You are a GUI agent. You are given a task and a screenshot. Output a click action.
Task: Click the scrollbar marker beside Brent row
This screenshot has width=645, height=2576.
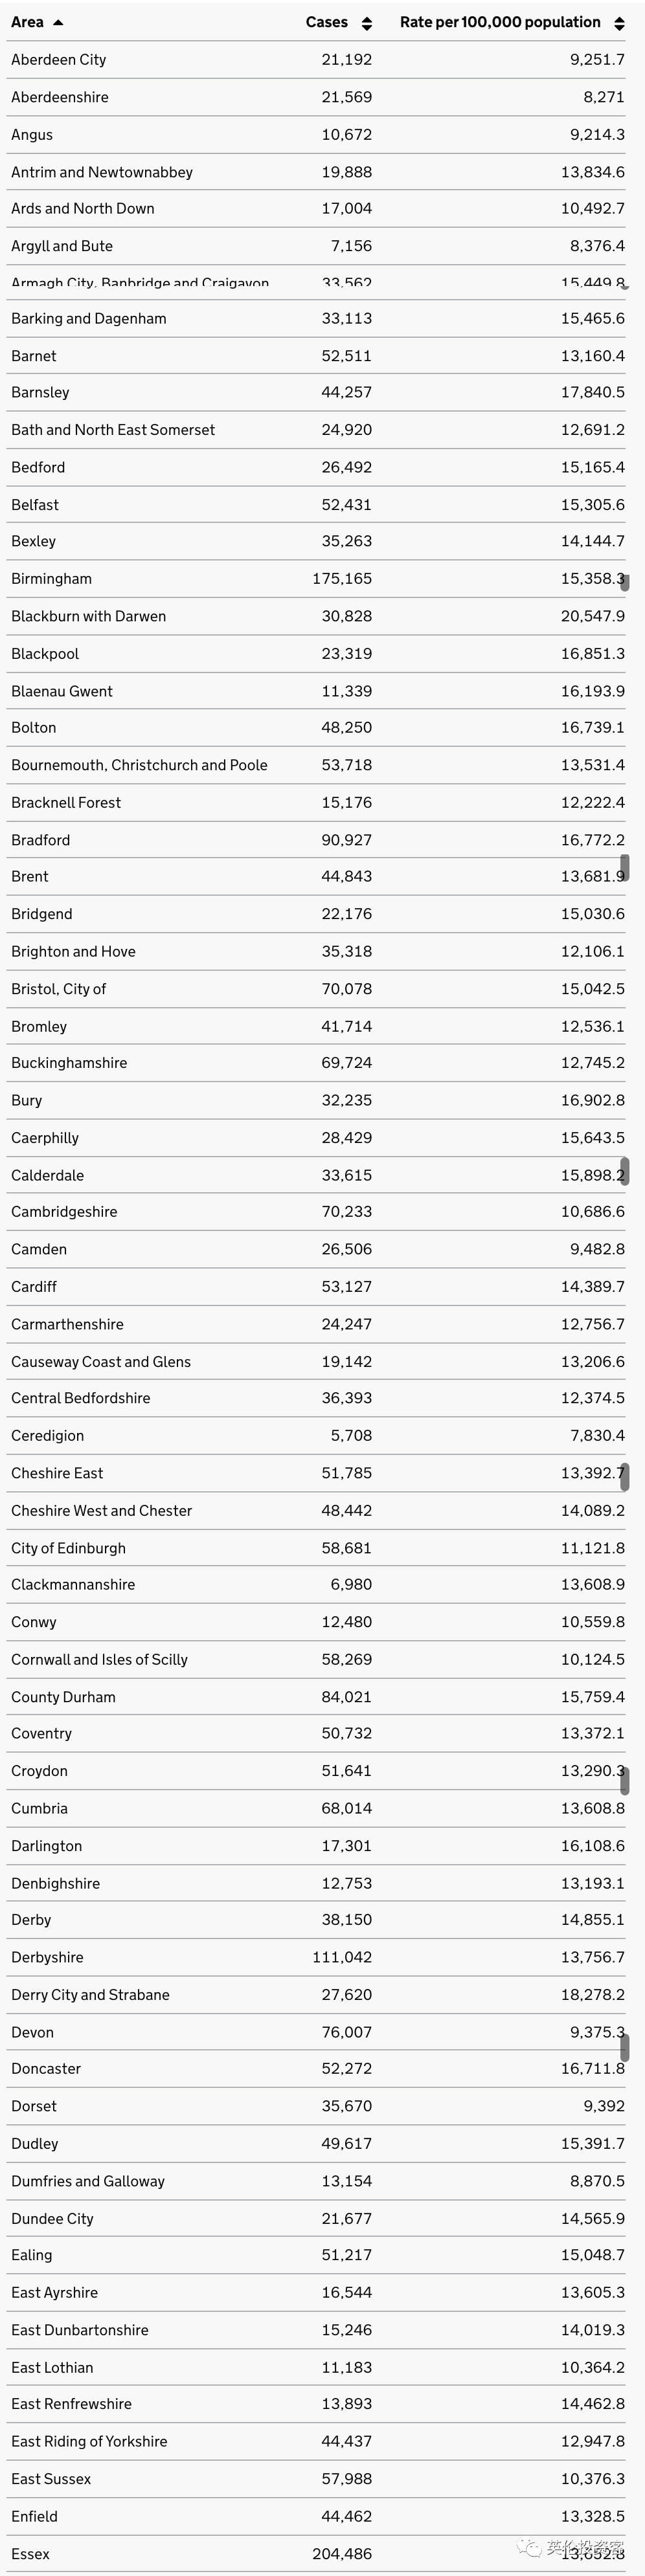pos(625,867)
